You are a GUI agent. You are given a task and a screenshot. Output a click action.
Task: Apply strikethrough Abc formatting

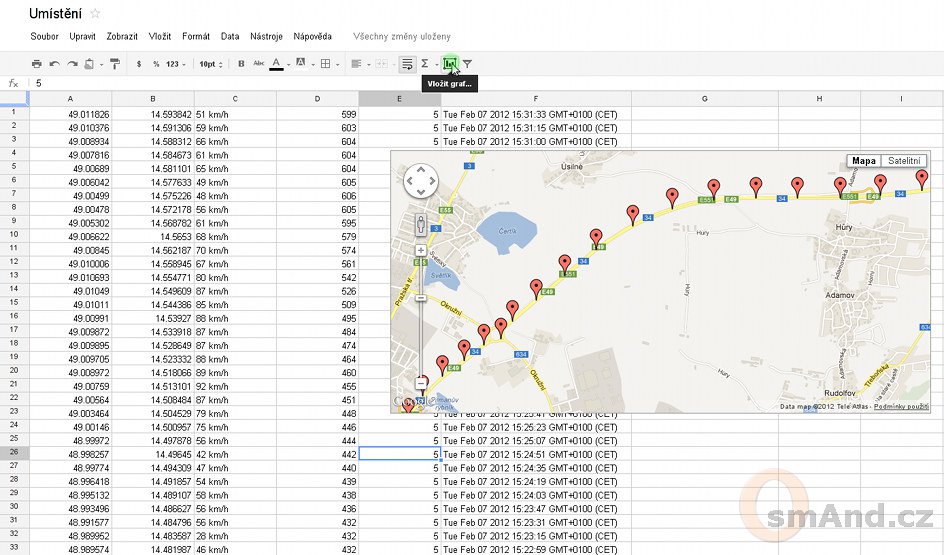pos(259,63)
